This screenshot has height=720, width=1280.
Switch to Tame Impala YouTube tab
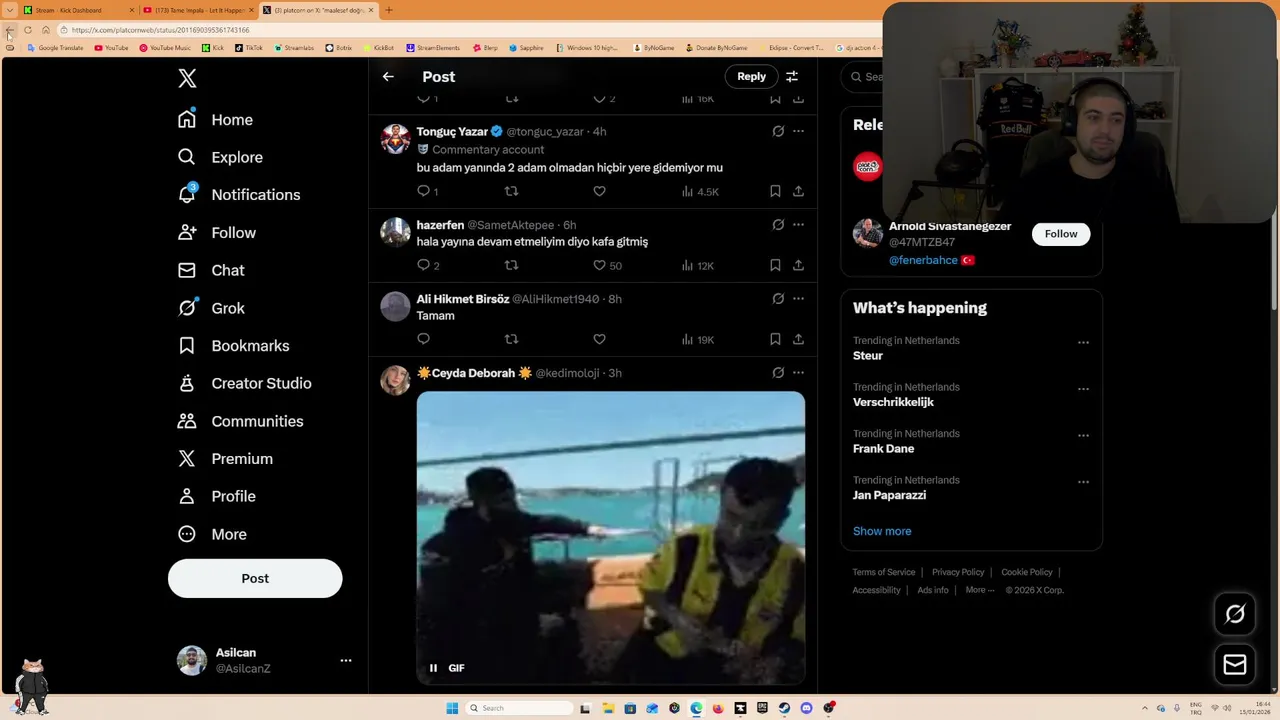tap(198, 10)
